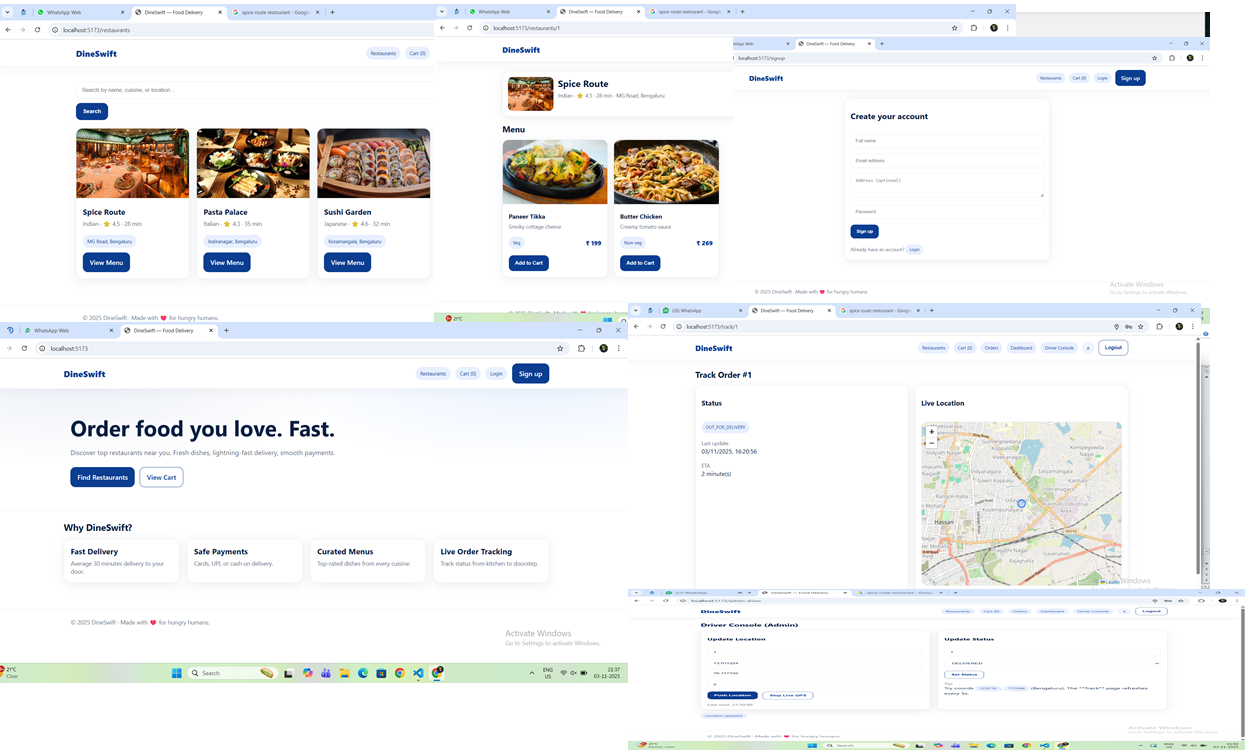
Task: Zoom in on the Live Location map
Action: [x=931, y=432]
